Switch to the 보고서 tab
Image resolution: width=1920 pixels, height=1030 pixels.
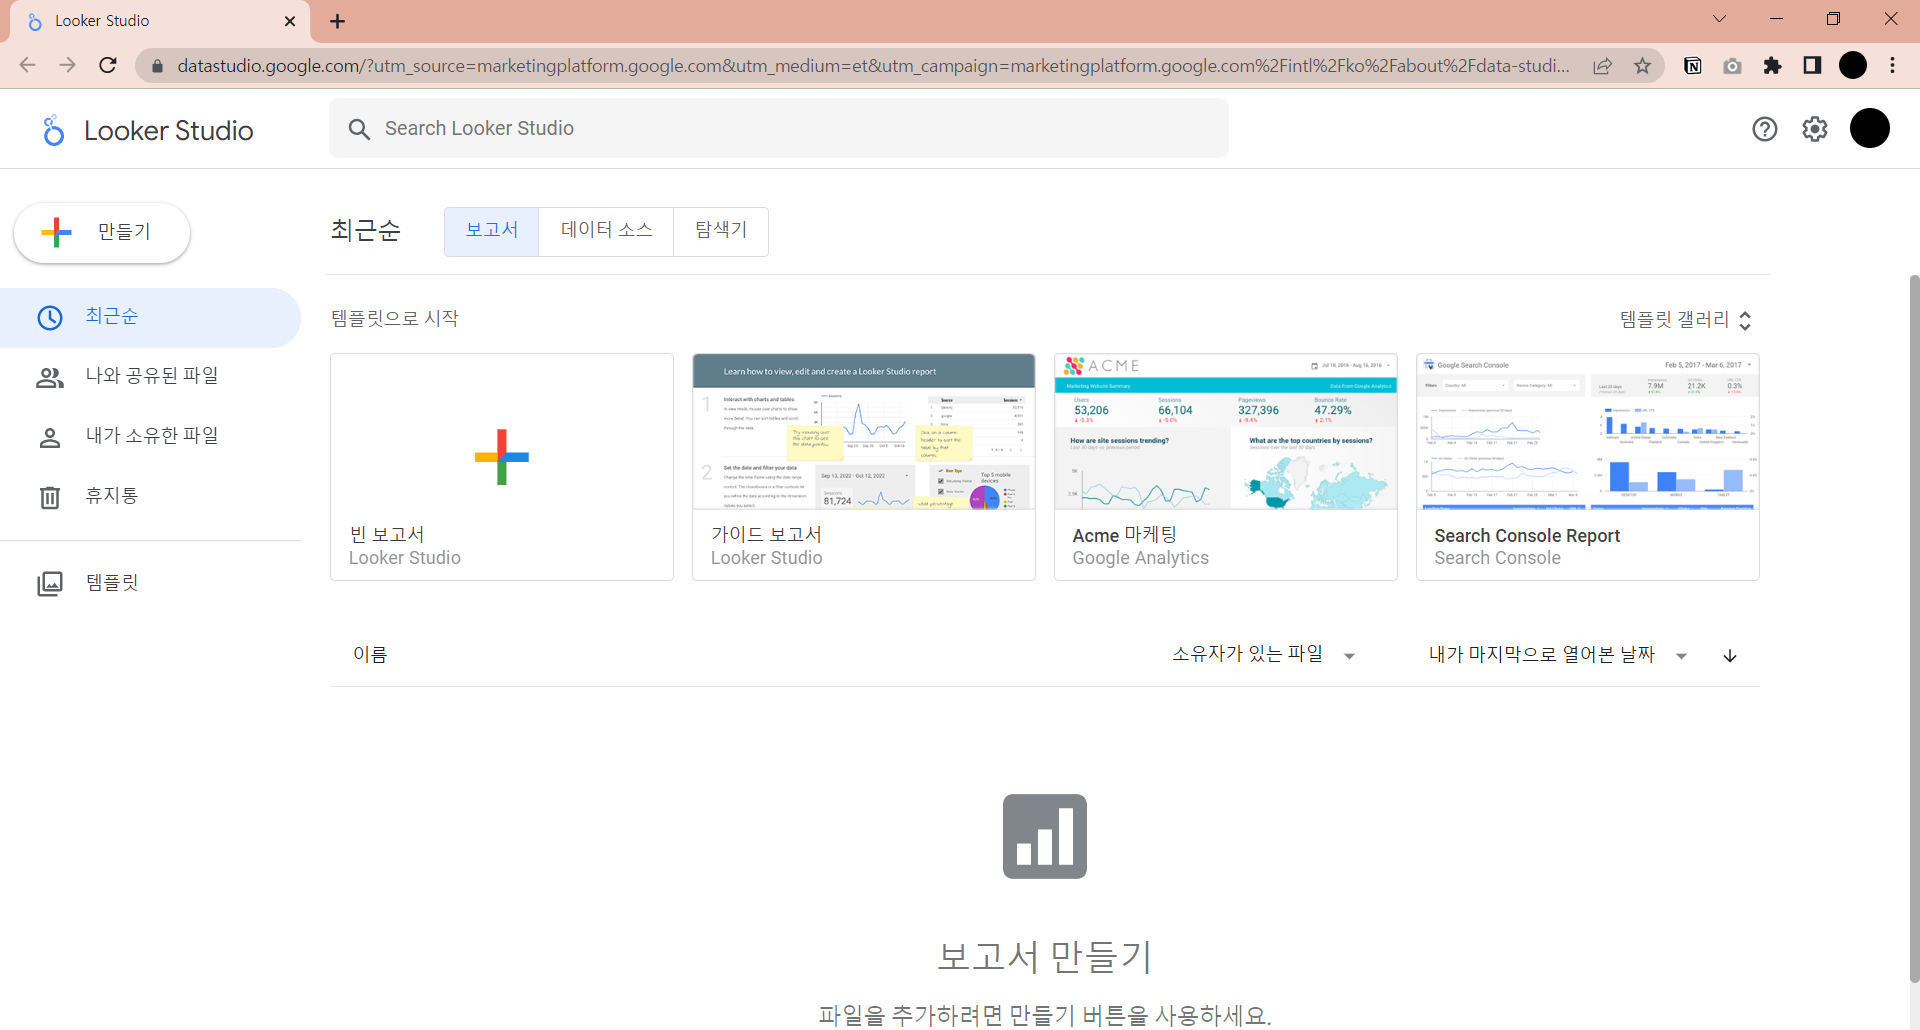pos(492,231)
